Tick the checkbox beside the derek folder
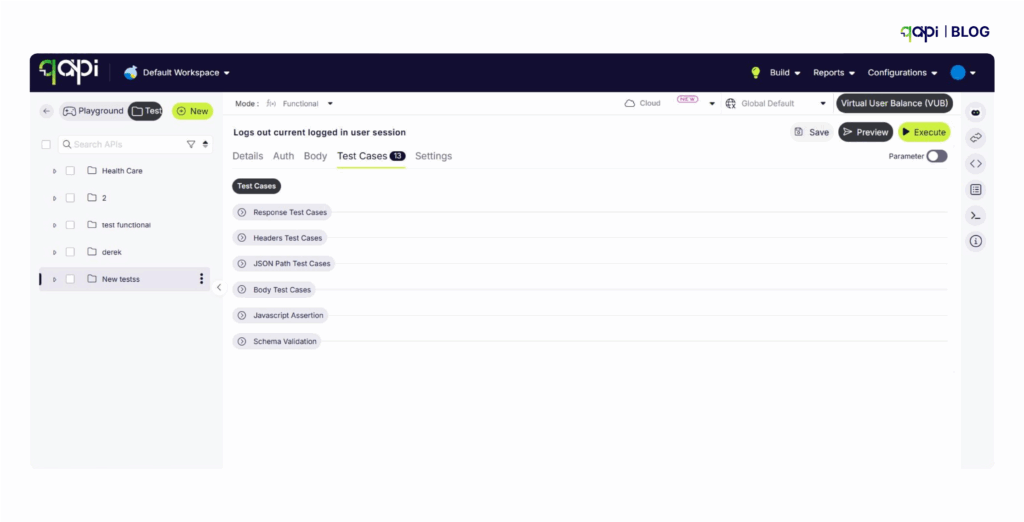Image resolution: width=1024 pixels, height=522 pixels. point(70,252)
